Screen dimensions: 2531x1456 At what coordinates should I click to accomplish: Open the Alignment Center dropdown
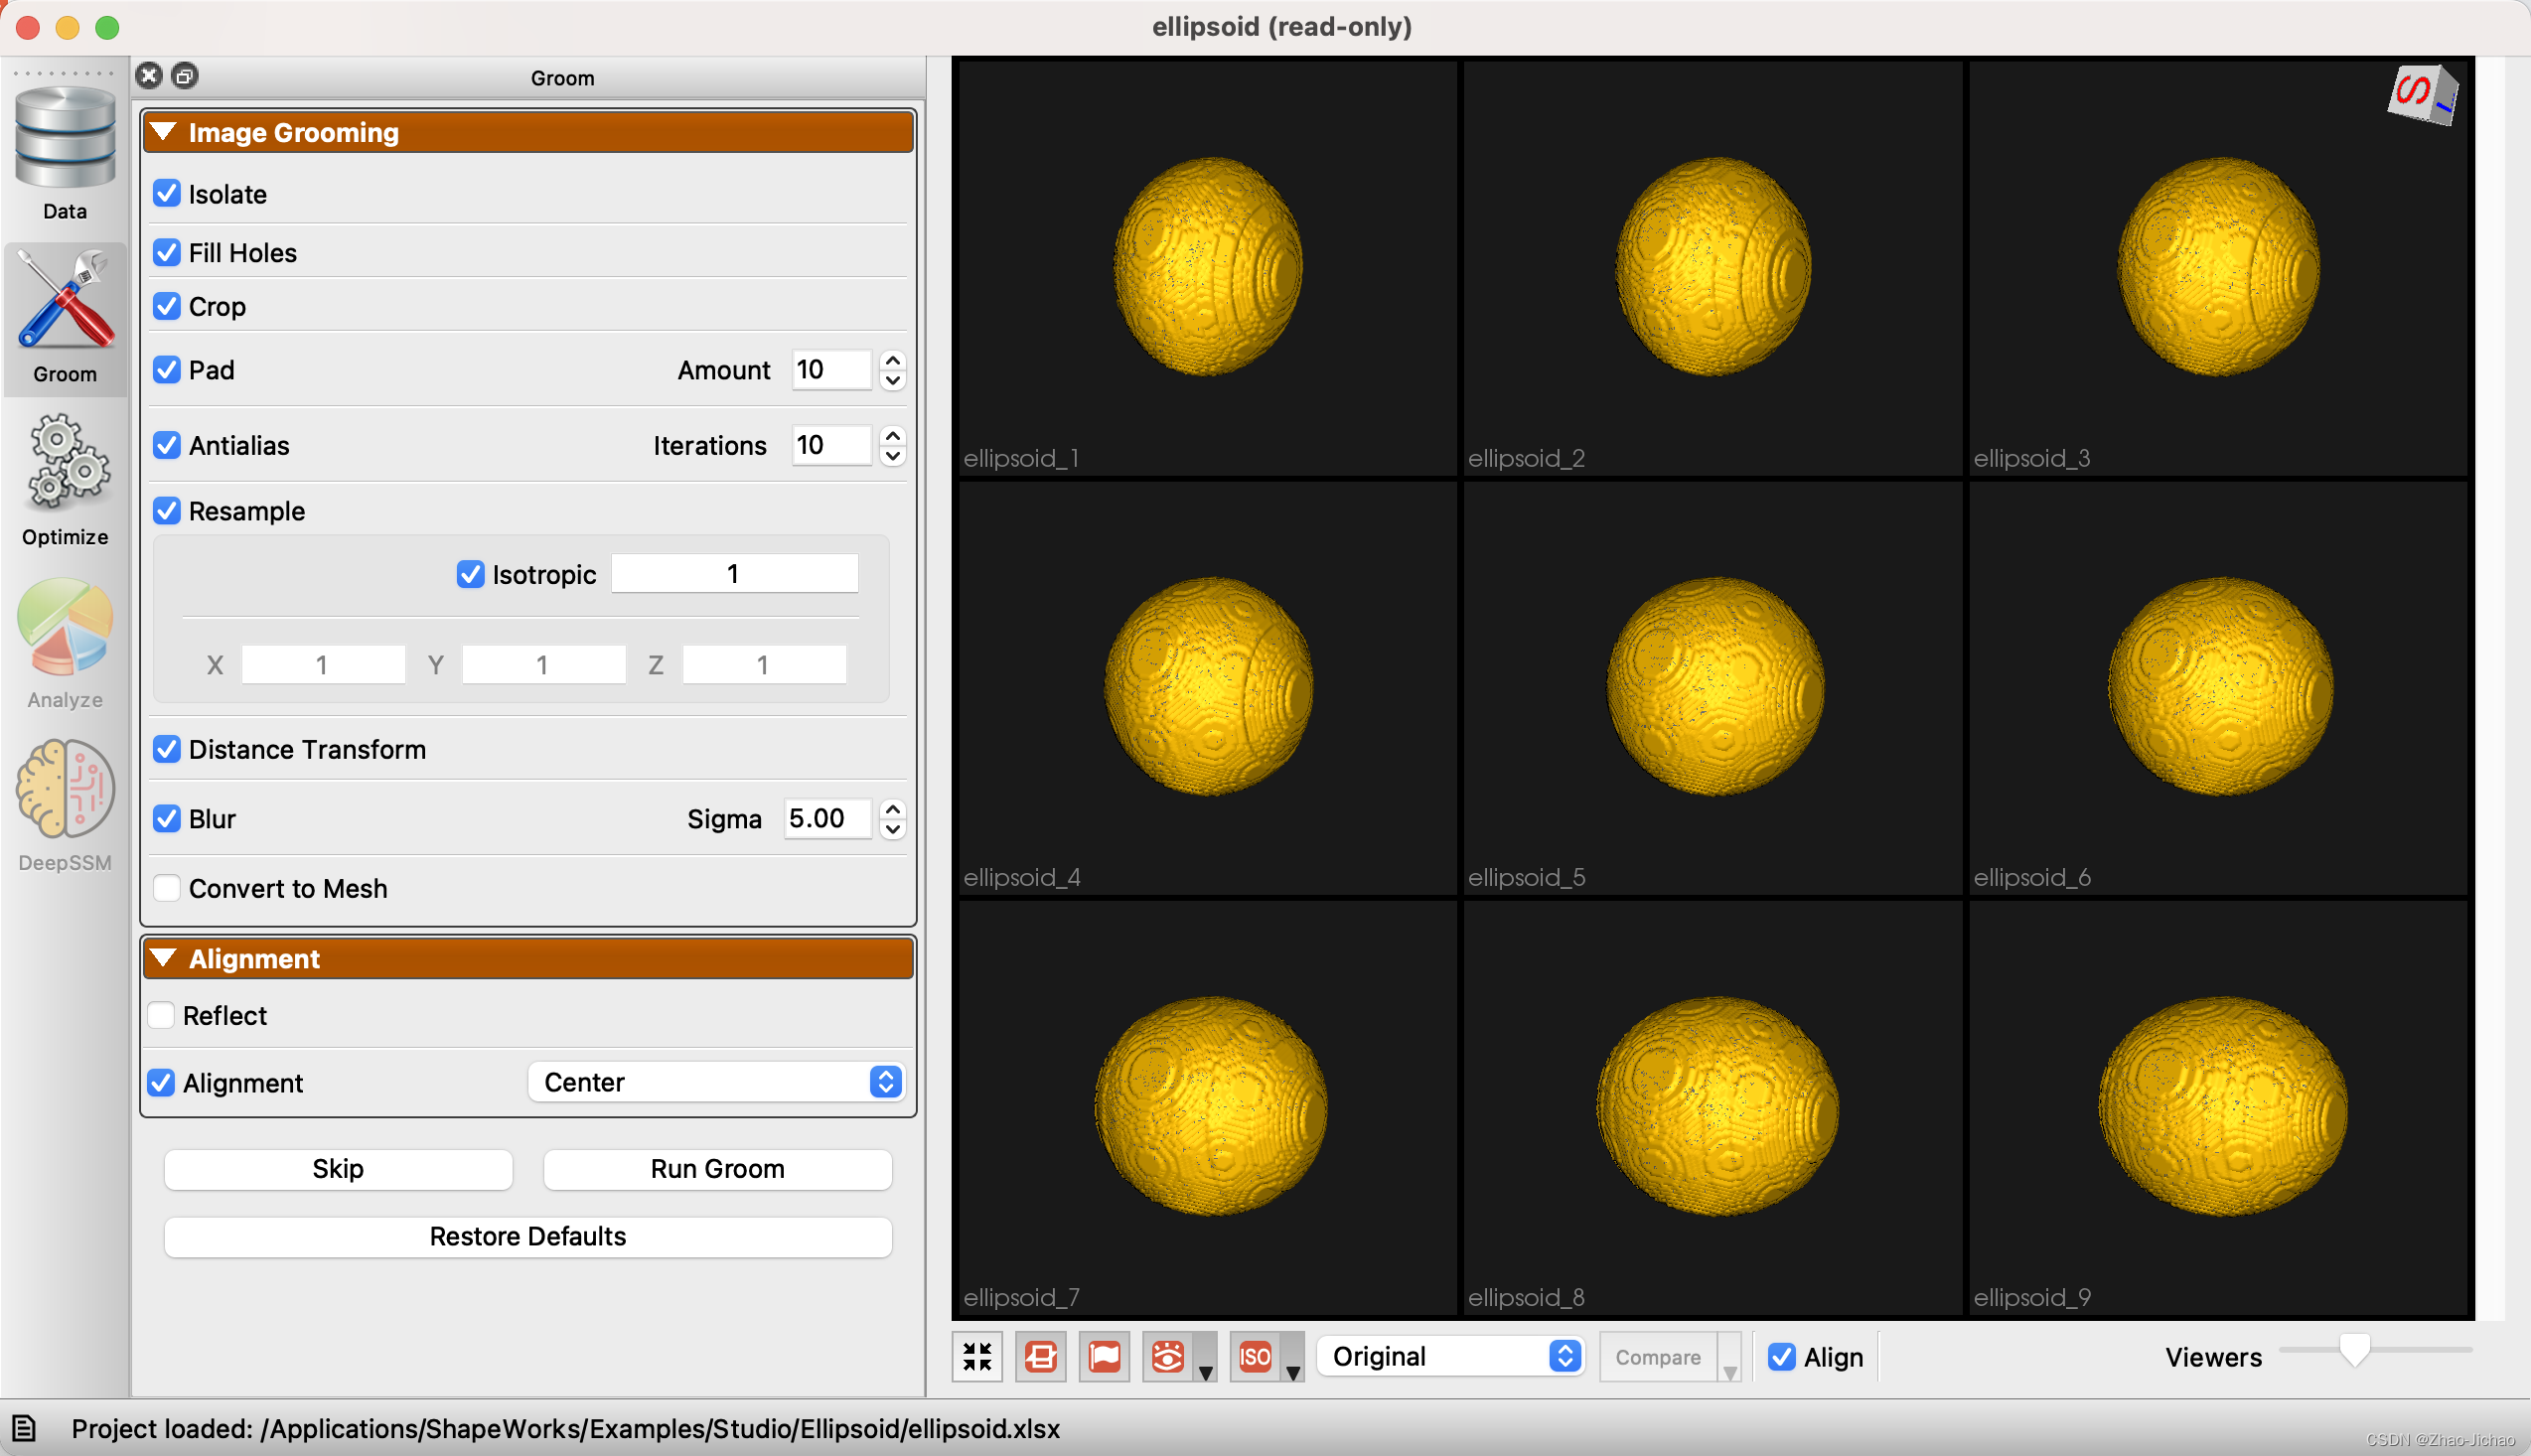[x=717, y=1082]
